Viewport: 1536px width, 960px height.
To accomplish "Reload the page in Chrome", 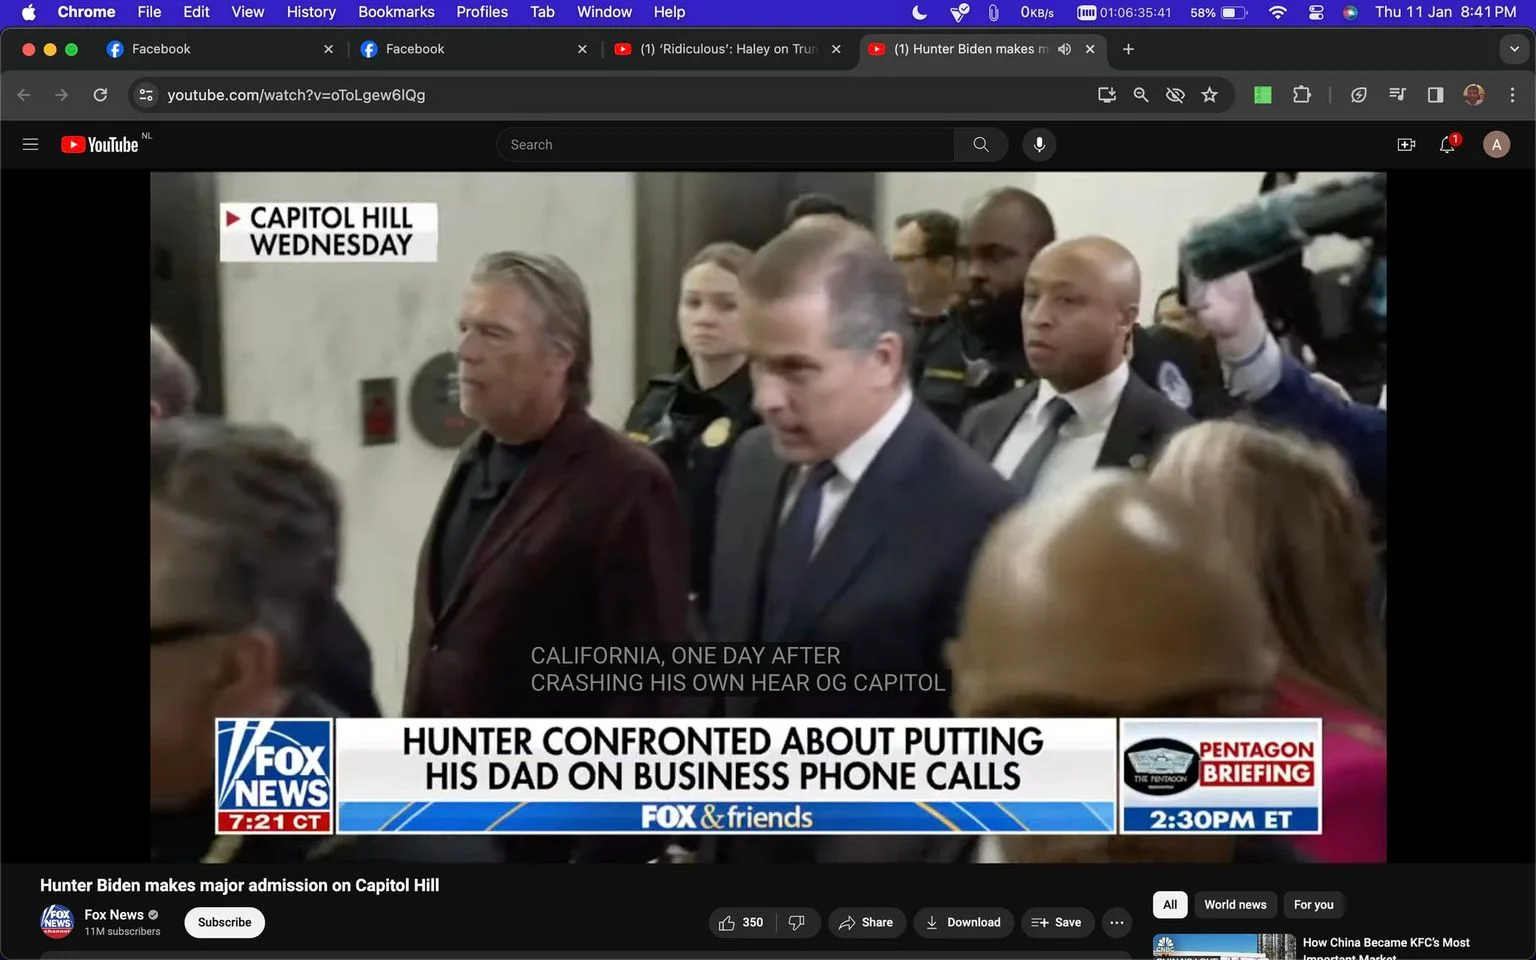I will tap(100, 95).
